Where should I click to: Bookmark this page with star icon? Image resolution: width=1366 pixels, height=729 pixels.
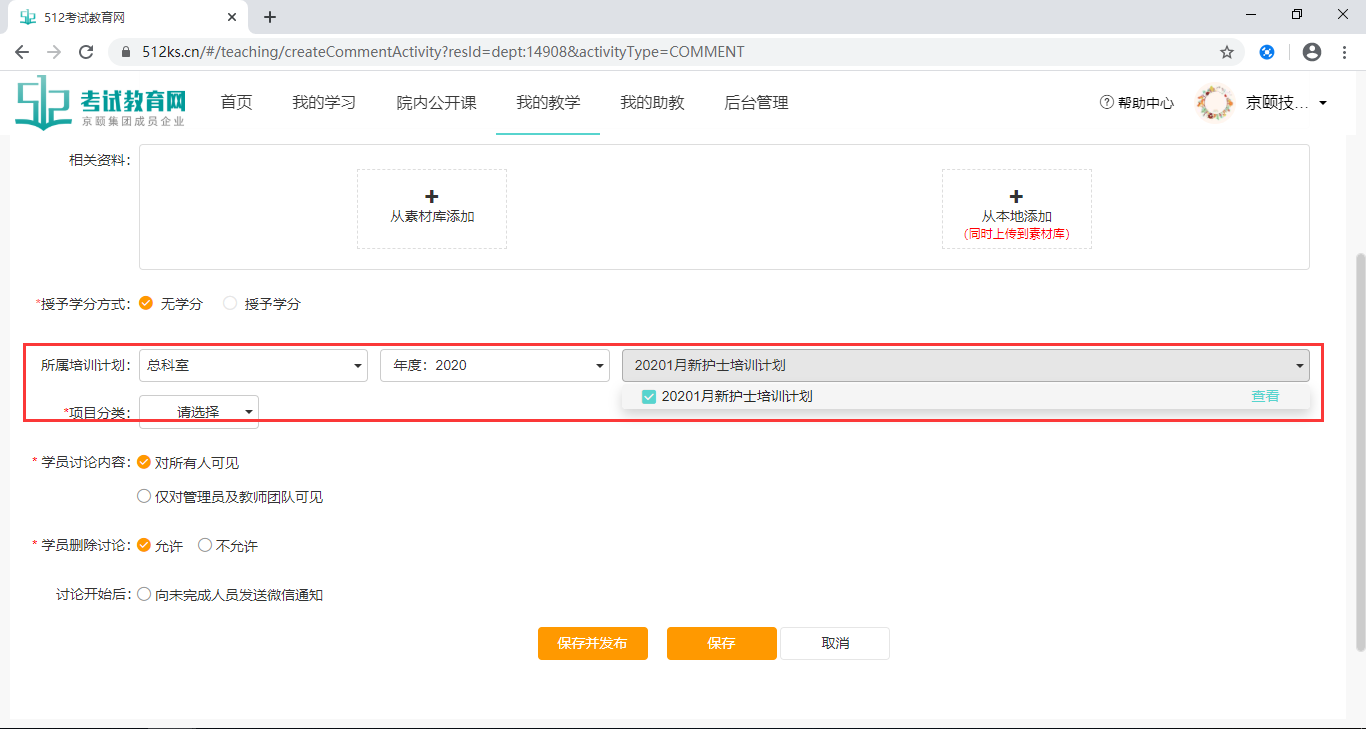tap(1227, 52)
